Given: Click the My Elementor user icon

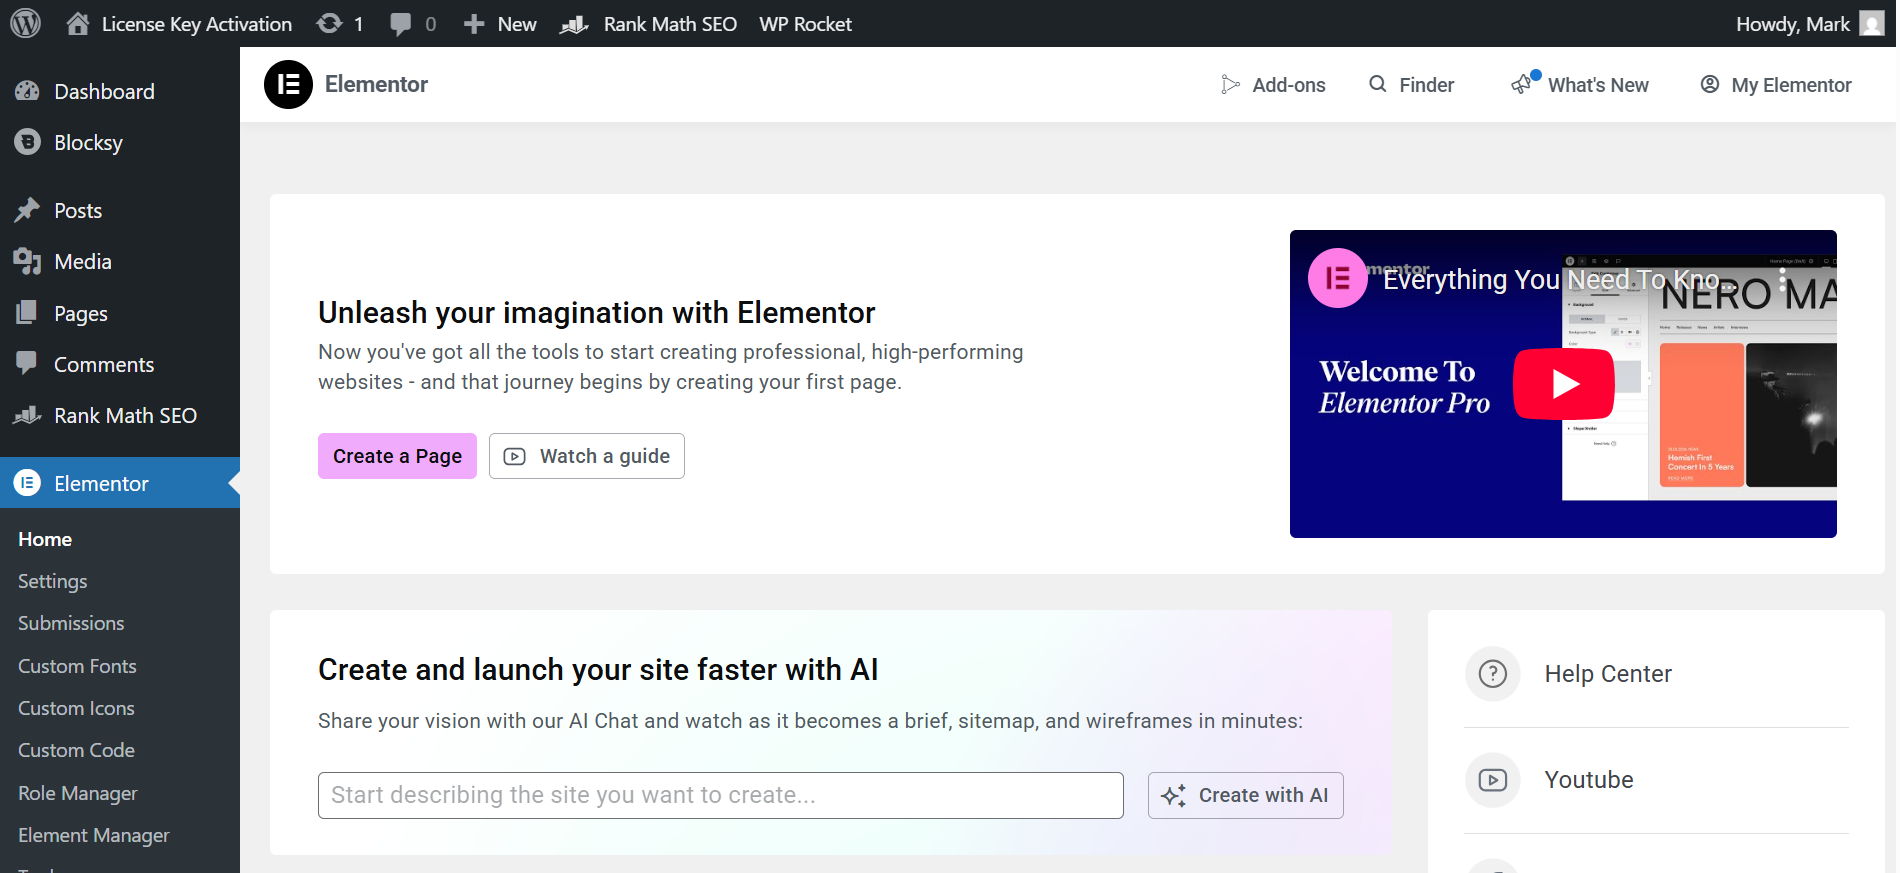Looking at the screenshot, I should [1710, 84].
